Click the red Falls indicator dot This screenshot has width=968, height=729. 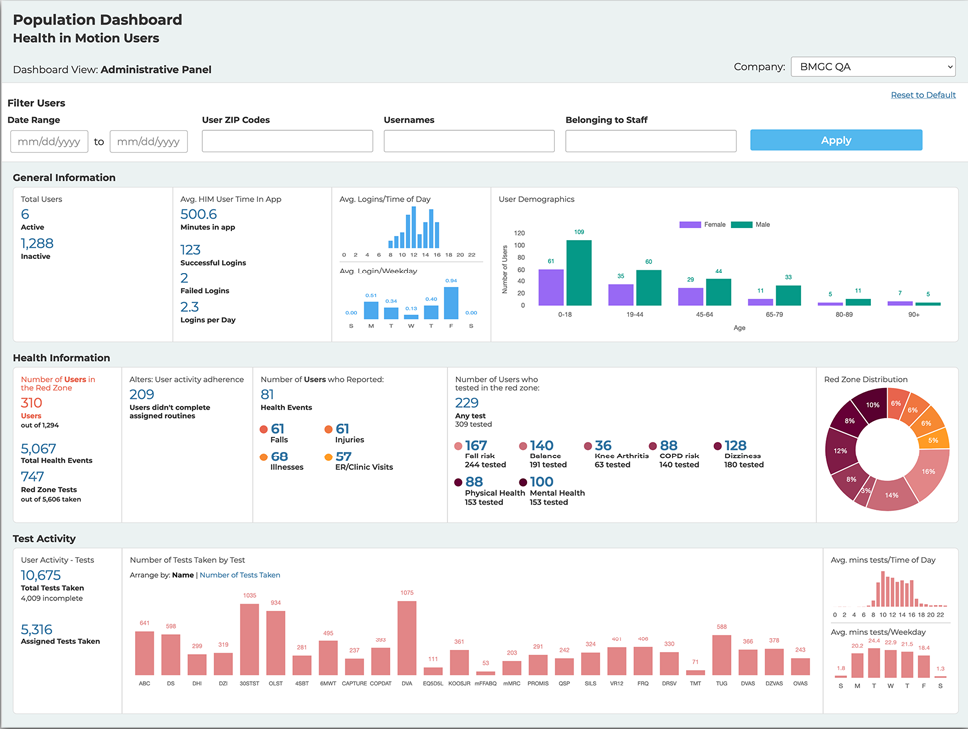[264, 430]
